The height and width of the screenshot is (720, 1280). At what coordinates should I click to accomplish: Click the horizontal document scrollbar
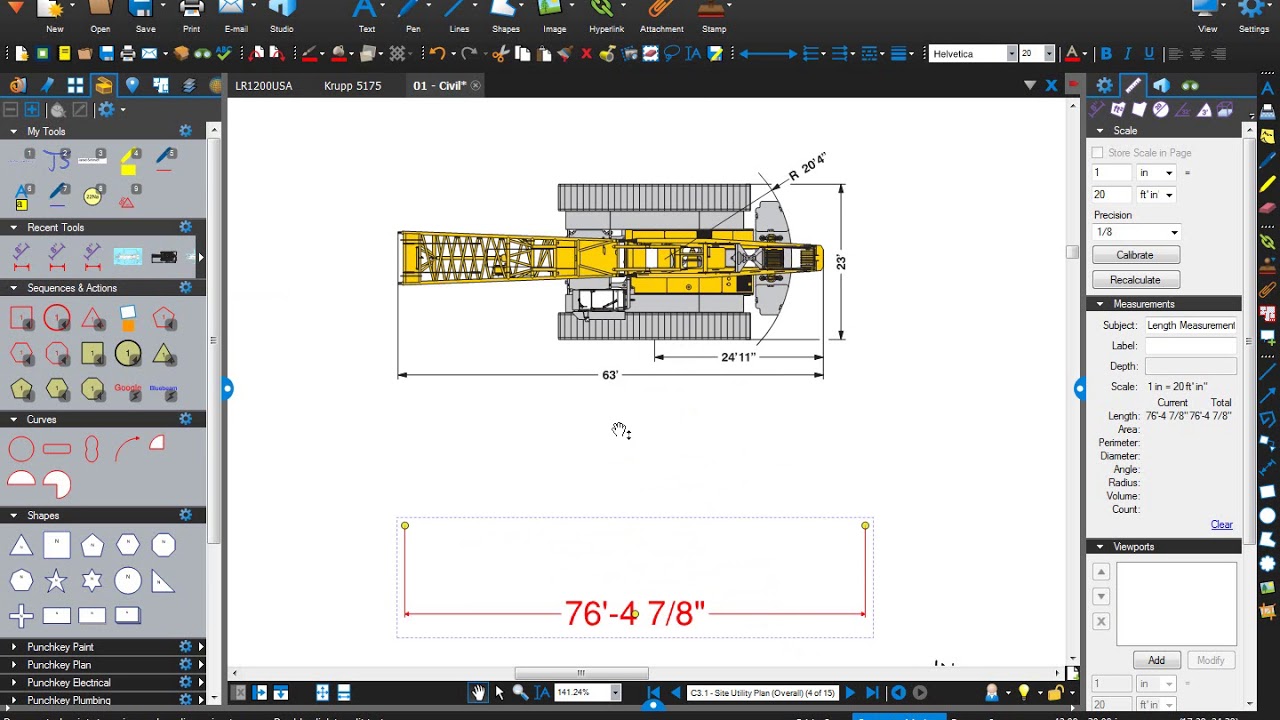(x=581, y=673)
